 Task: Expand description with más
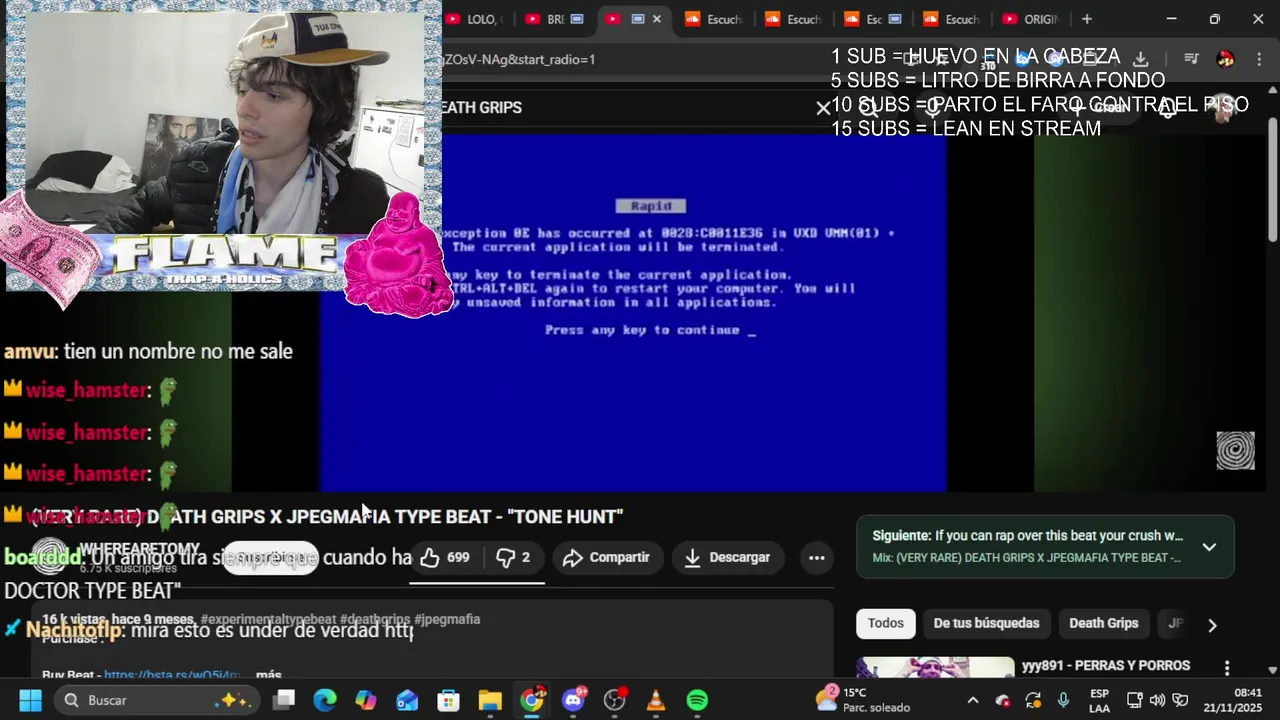(x=269, y=675)
